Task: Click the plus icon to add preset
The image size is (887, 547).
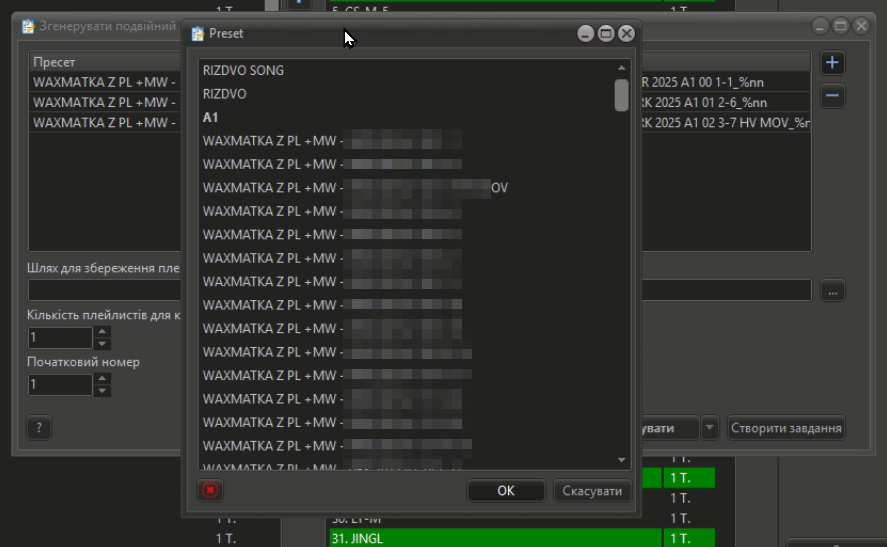Action: [832, 64]
